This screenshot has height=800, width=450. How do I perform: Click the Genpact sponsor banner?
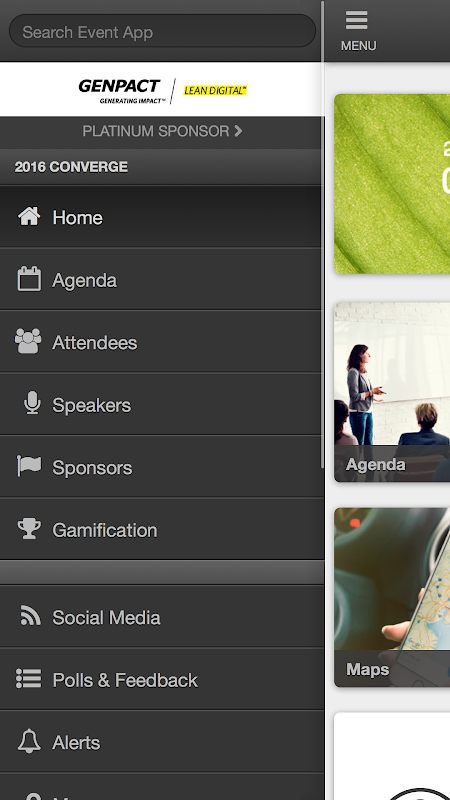(x=162, y=90)
